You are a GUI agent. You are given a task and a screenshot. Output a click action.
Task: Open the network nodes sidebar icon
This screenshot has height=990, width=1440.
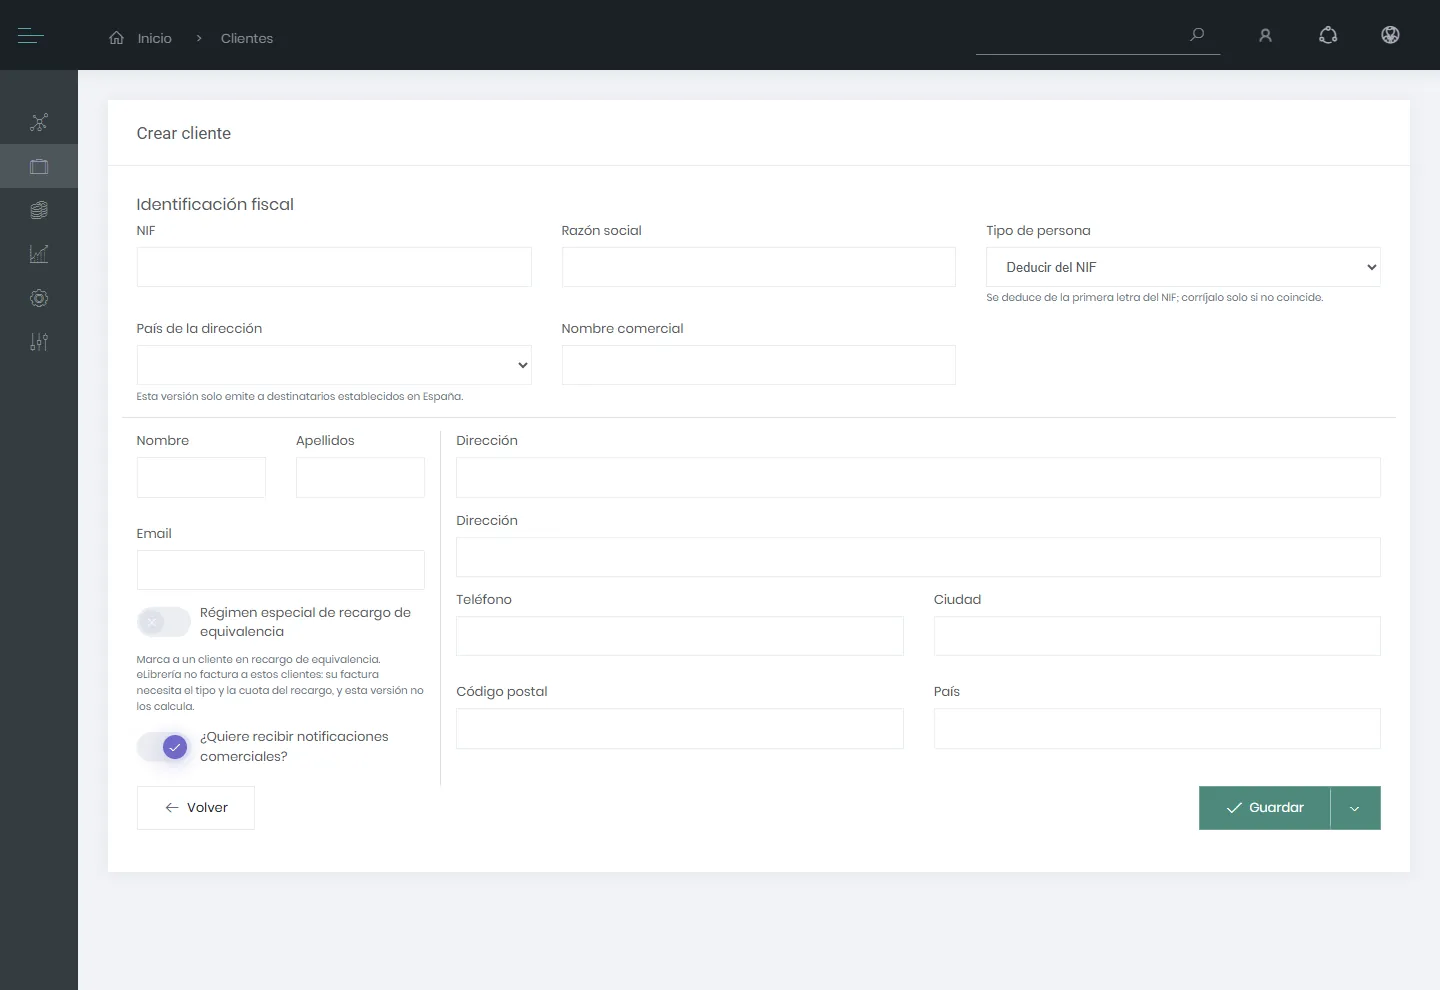click(x=39, y=123)
